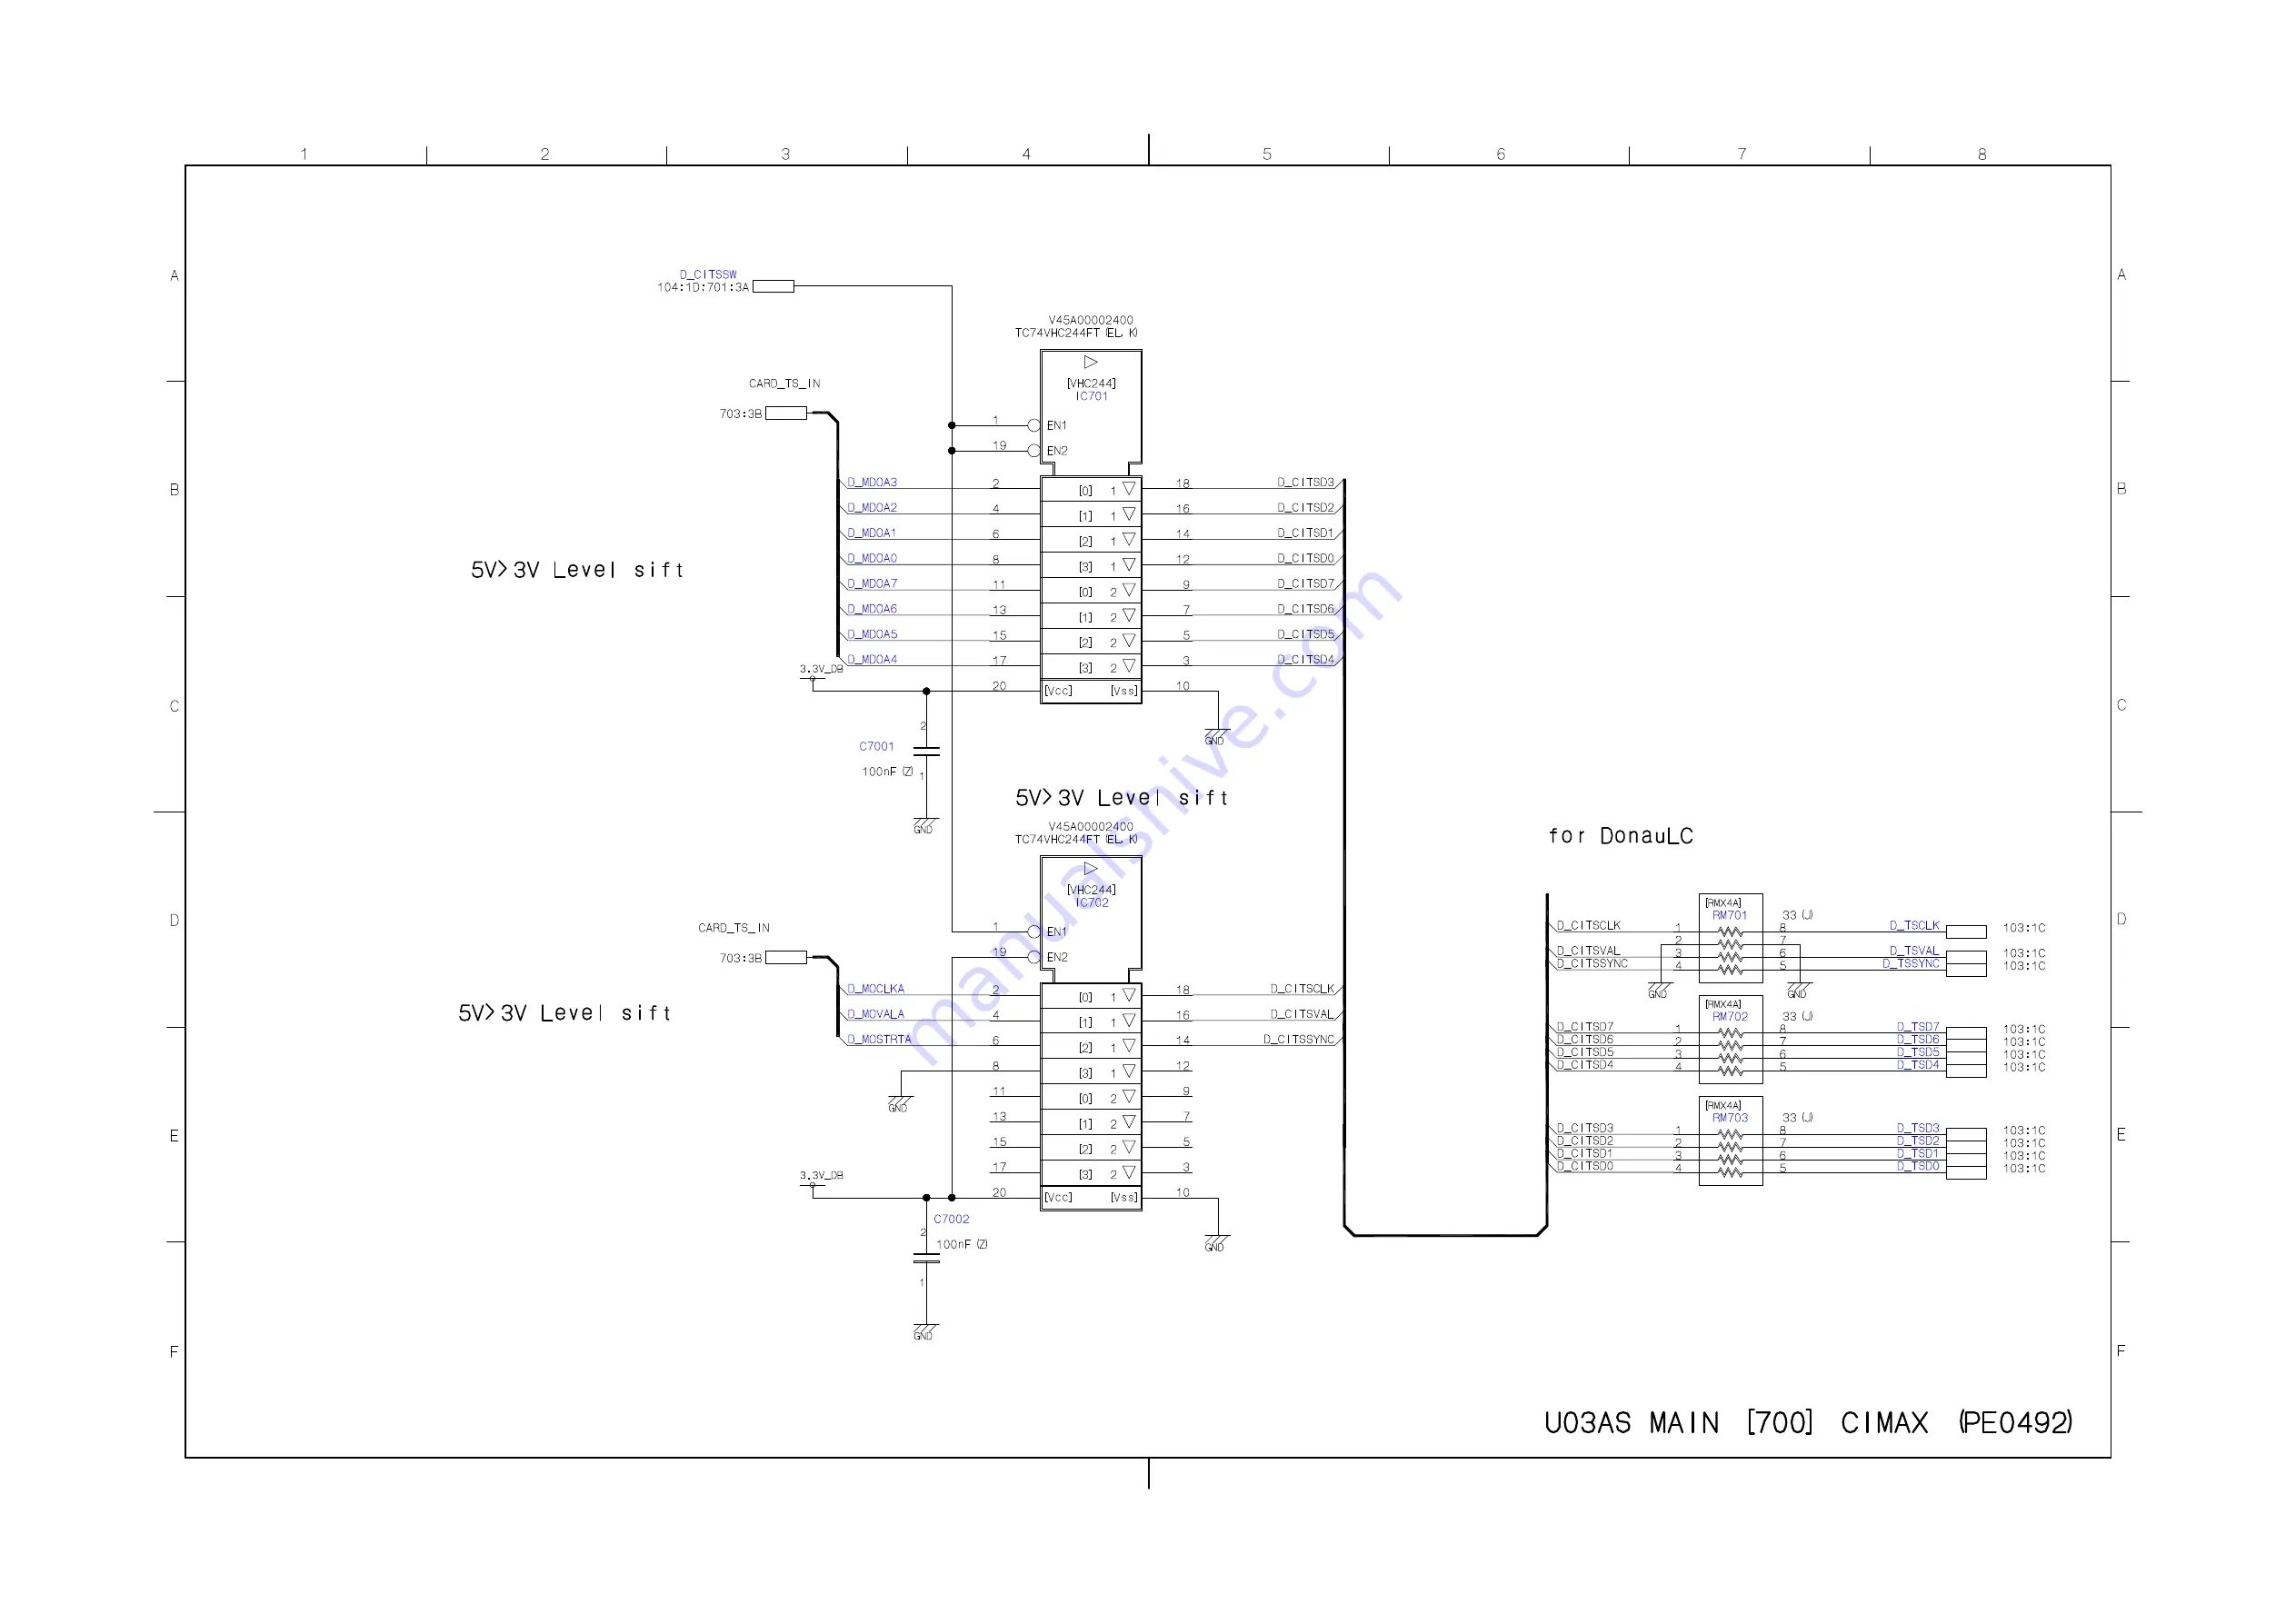Click the D_TSVAL output label
The image size is (2296, 1624).
click(x=1914, y=950)
